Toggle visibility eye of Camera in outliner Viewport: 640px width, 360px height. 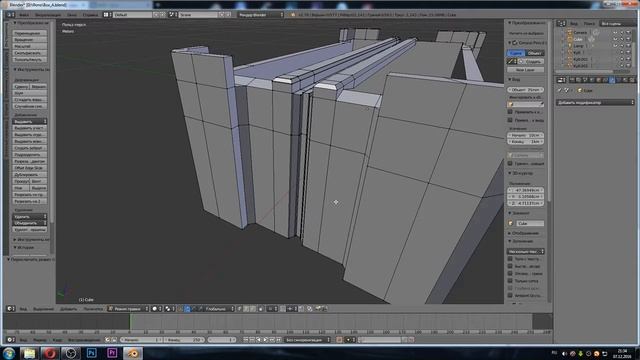click(x=615, y=33)
